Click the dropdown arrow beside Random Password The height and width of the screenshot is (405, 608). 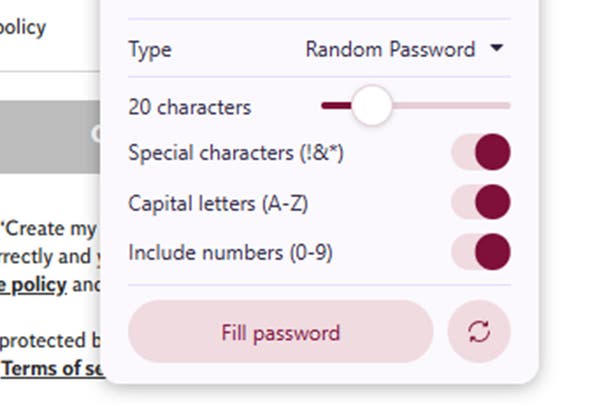tap(497, 48)
